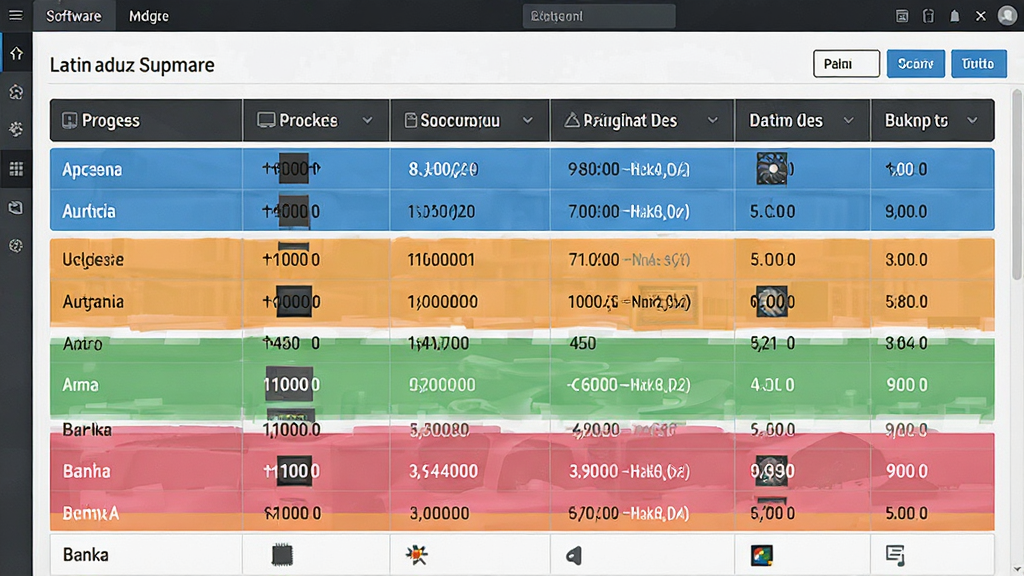Image resolution: width=1024 pixels, height=576 pixels.
Task: Expand the Buknp ts column dropdown
Action: [972, 120]
